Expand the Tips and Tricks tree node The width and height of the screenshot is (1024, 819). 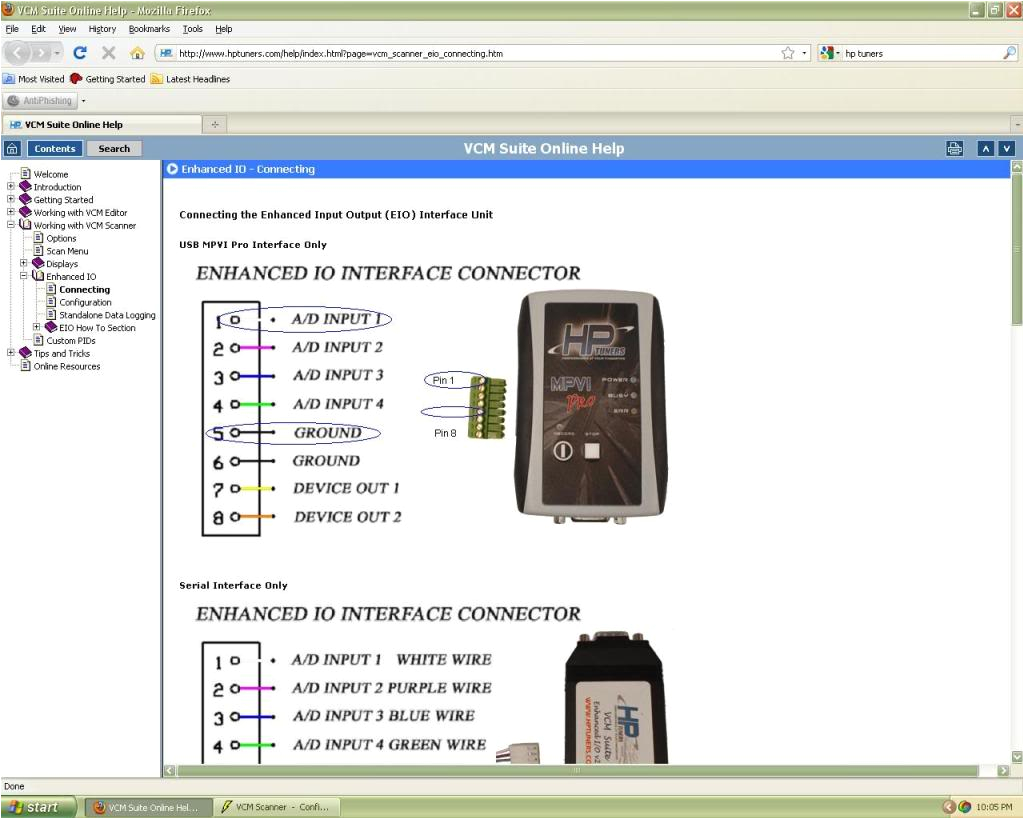10,353
